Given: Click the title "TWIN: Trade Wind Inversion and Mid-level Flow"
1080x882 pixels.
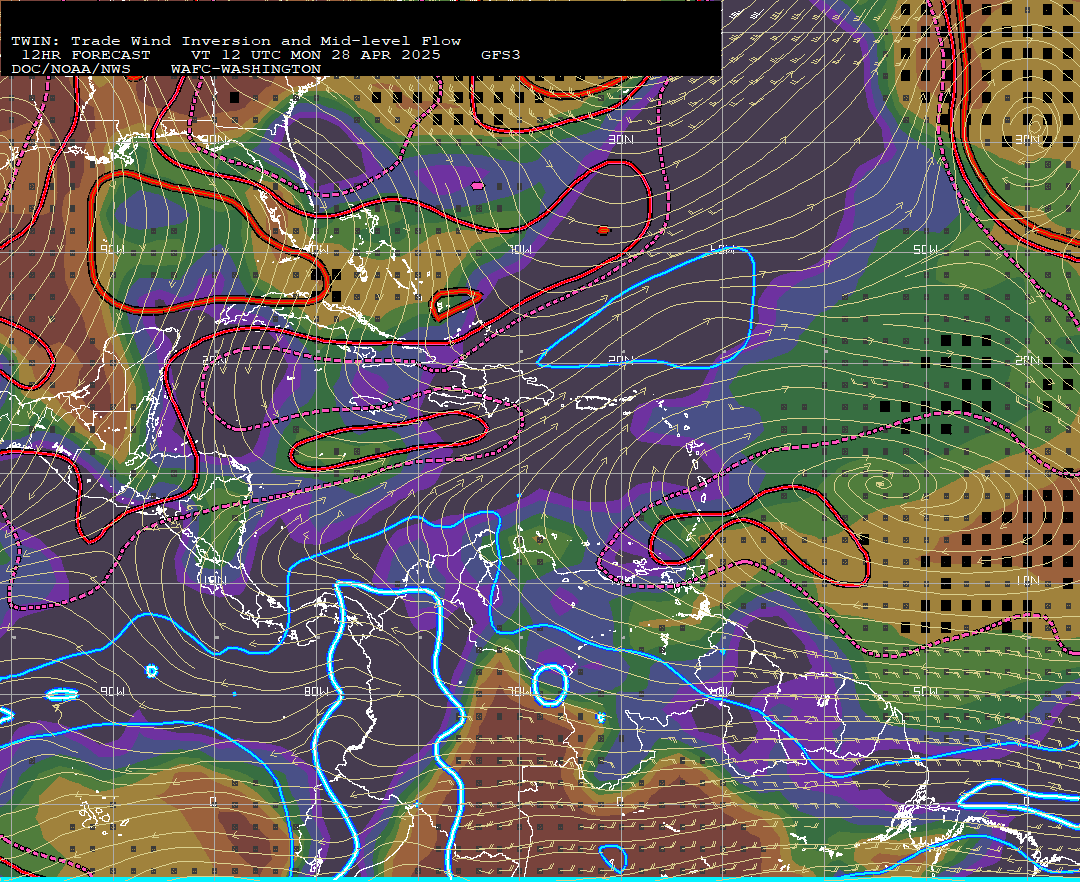Looking at the screenshot, I should click(236, 41).
